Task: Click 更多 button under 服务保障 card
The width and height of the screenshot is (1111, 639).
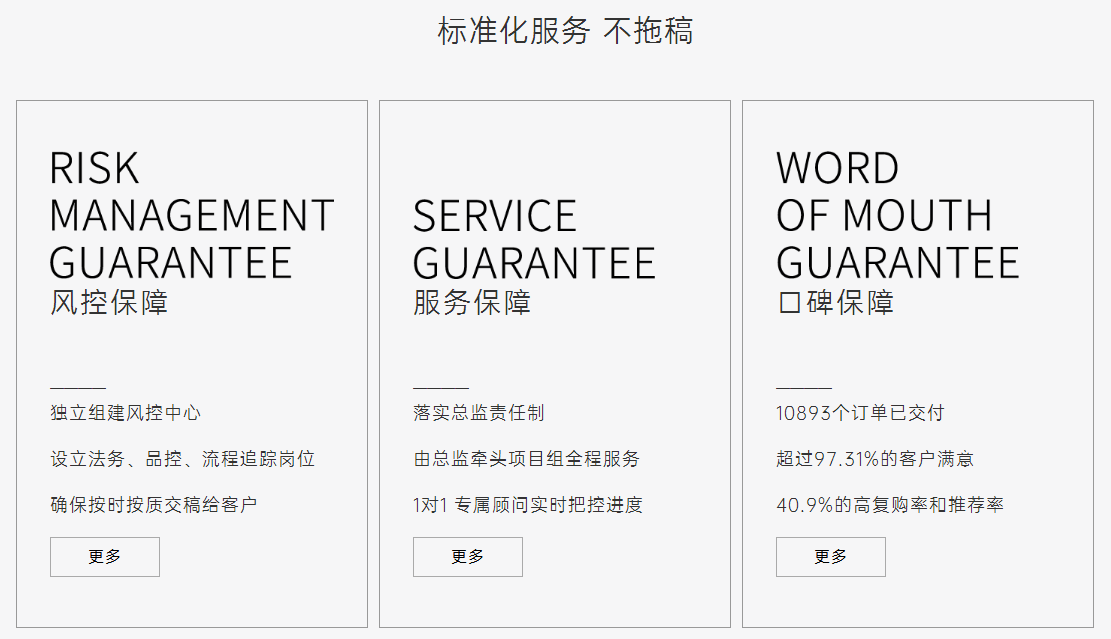Action: tap(467, 557)
